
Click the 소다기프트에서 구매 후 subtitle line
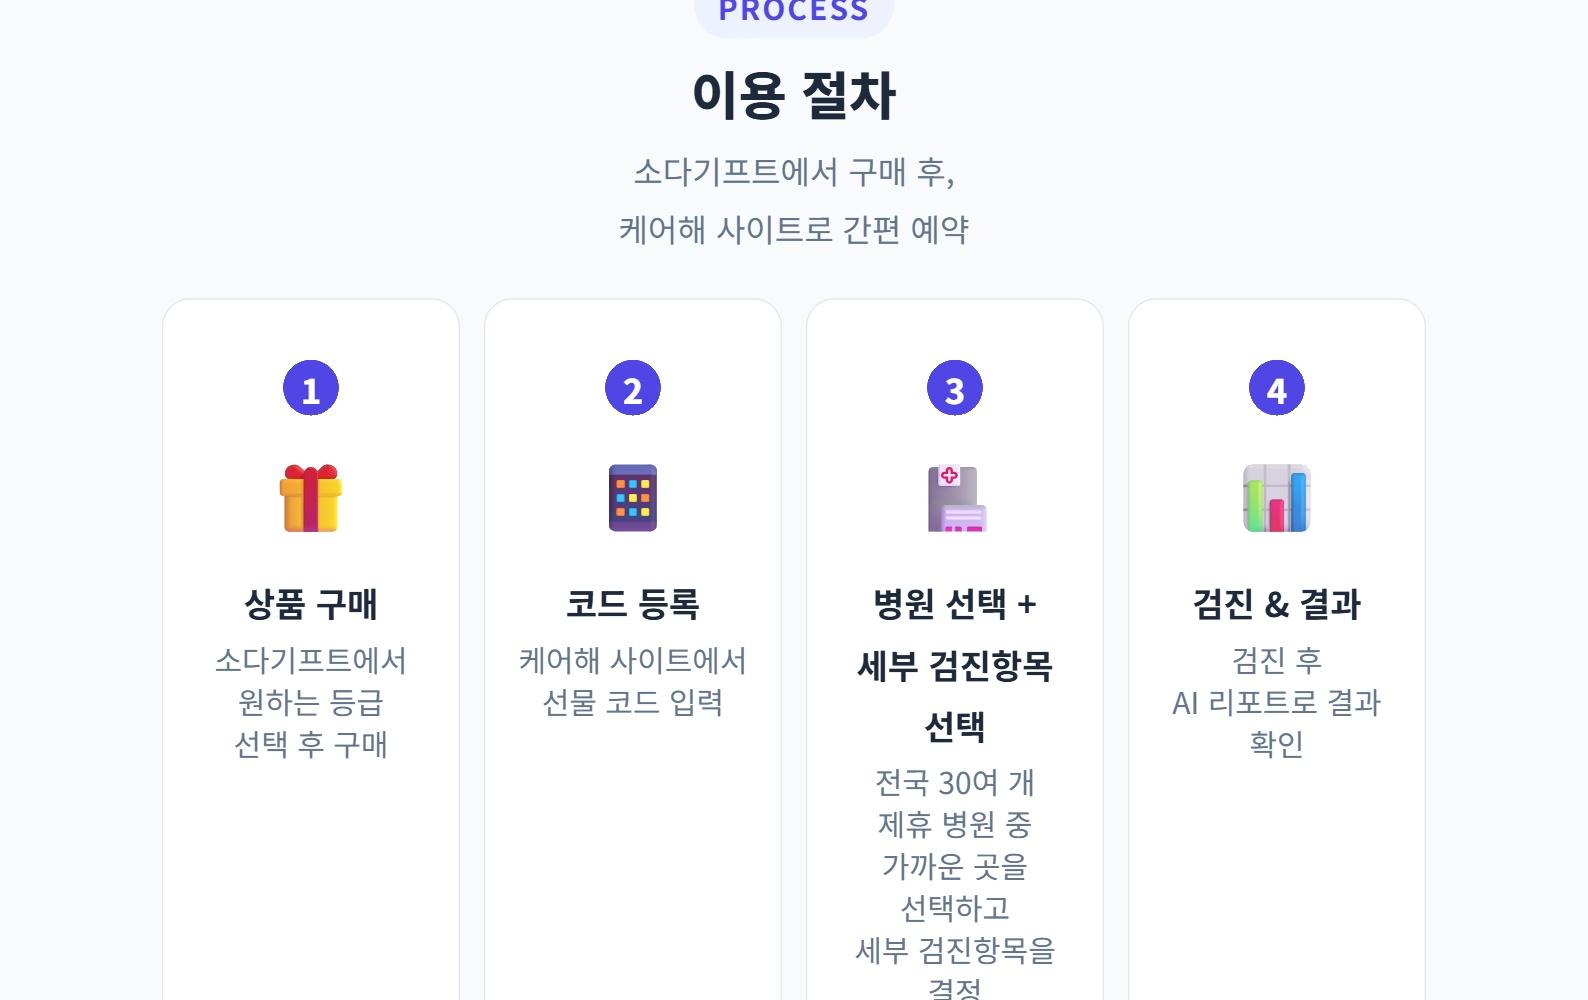[x=794, y=172]
